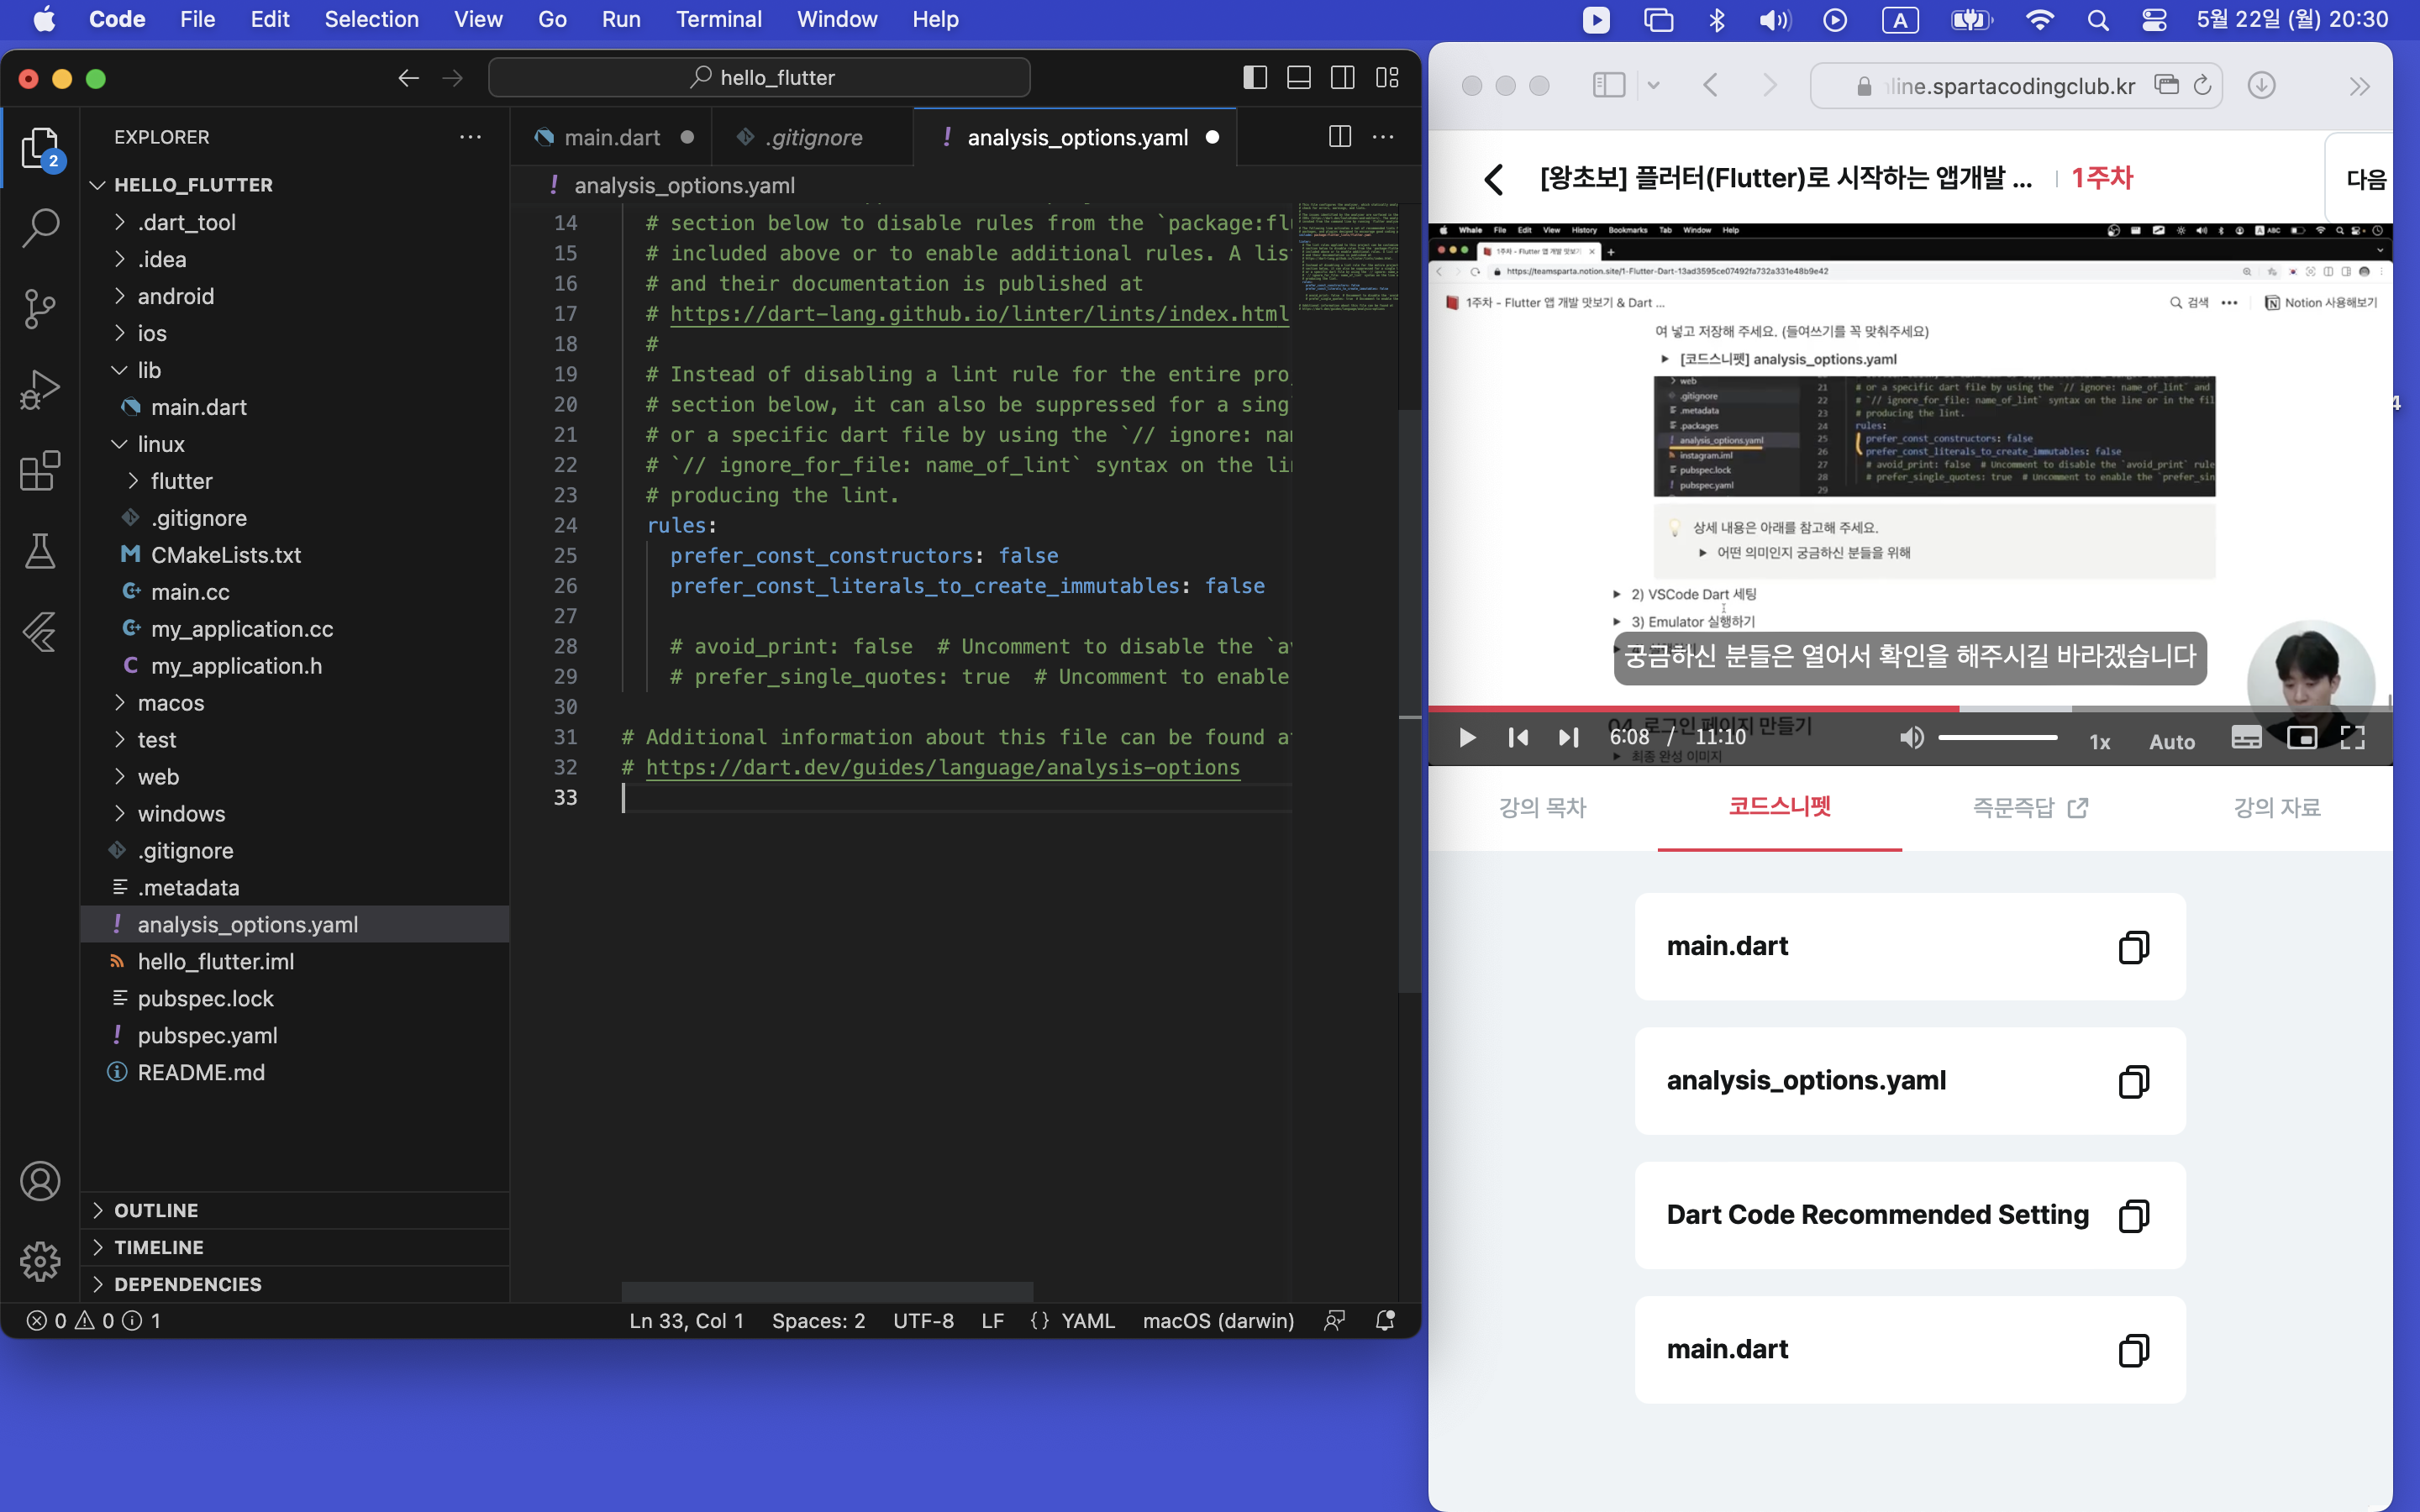Viewport: 2420px width, 1512px height.
Task: Expand the .dart_tool folder
Action: pyautogui.click(x=187, y=222)
